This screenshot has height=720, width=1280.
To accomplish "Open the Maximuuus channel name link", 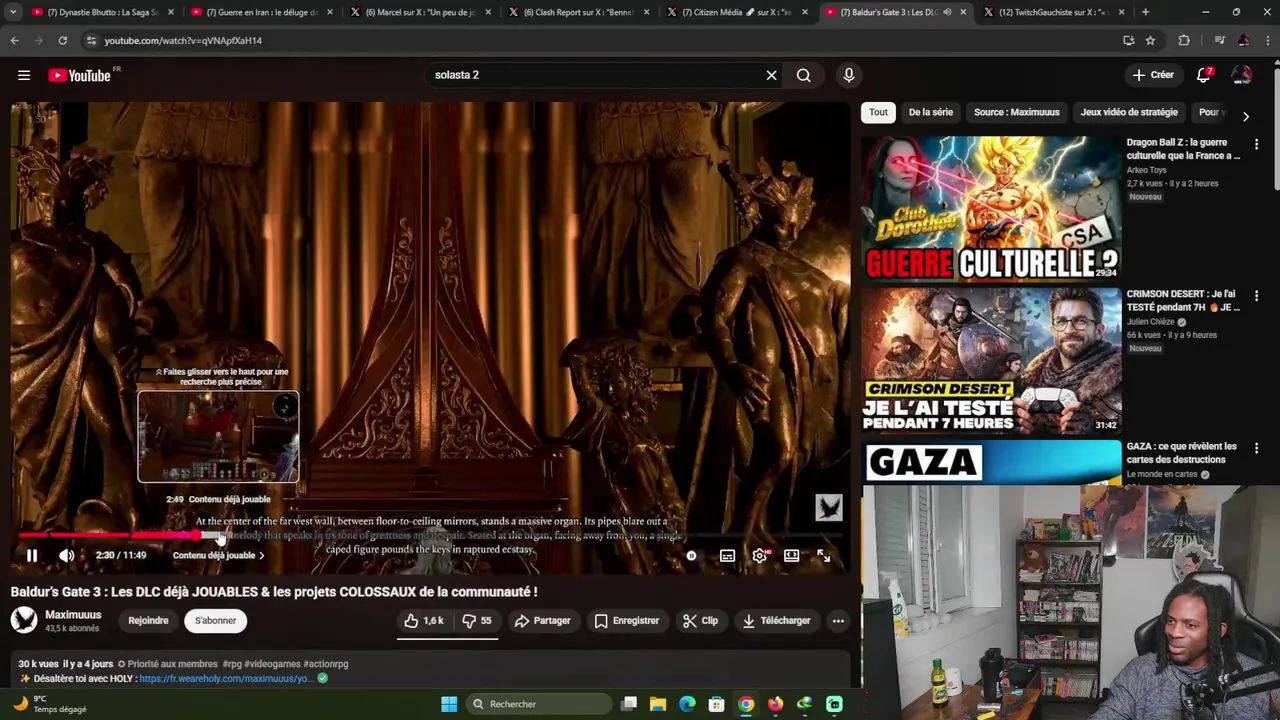I will 73,615.
